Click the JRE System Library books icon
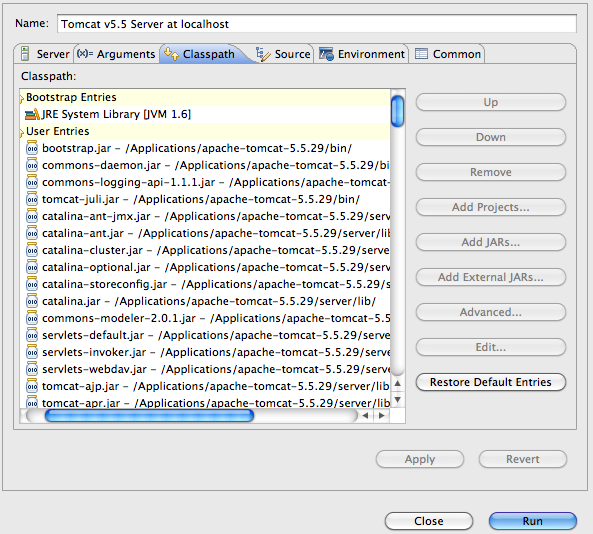Viewport: 593px width, 534px height. point(32,114)
